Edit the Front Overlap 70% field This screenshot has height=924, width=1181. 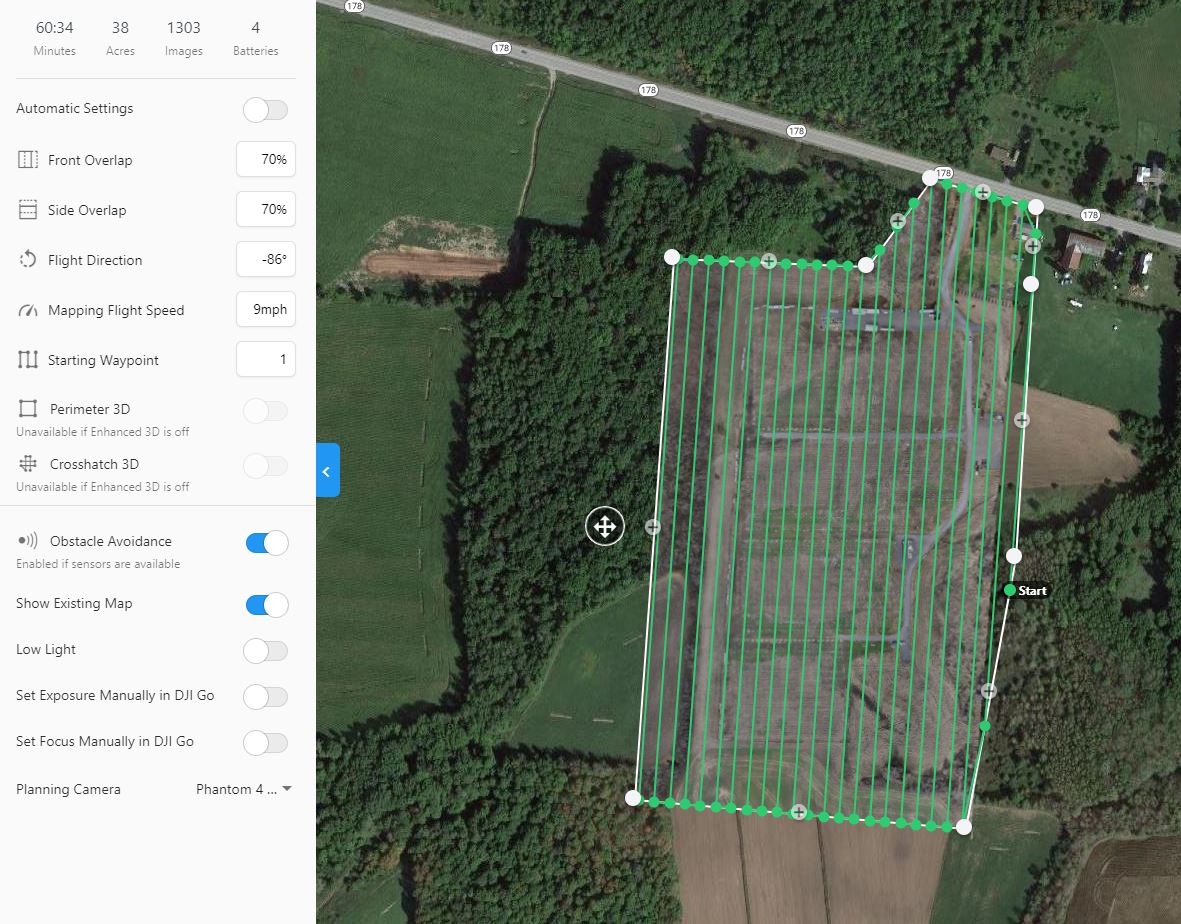pos(266,159)
